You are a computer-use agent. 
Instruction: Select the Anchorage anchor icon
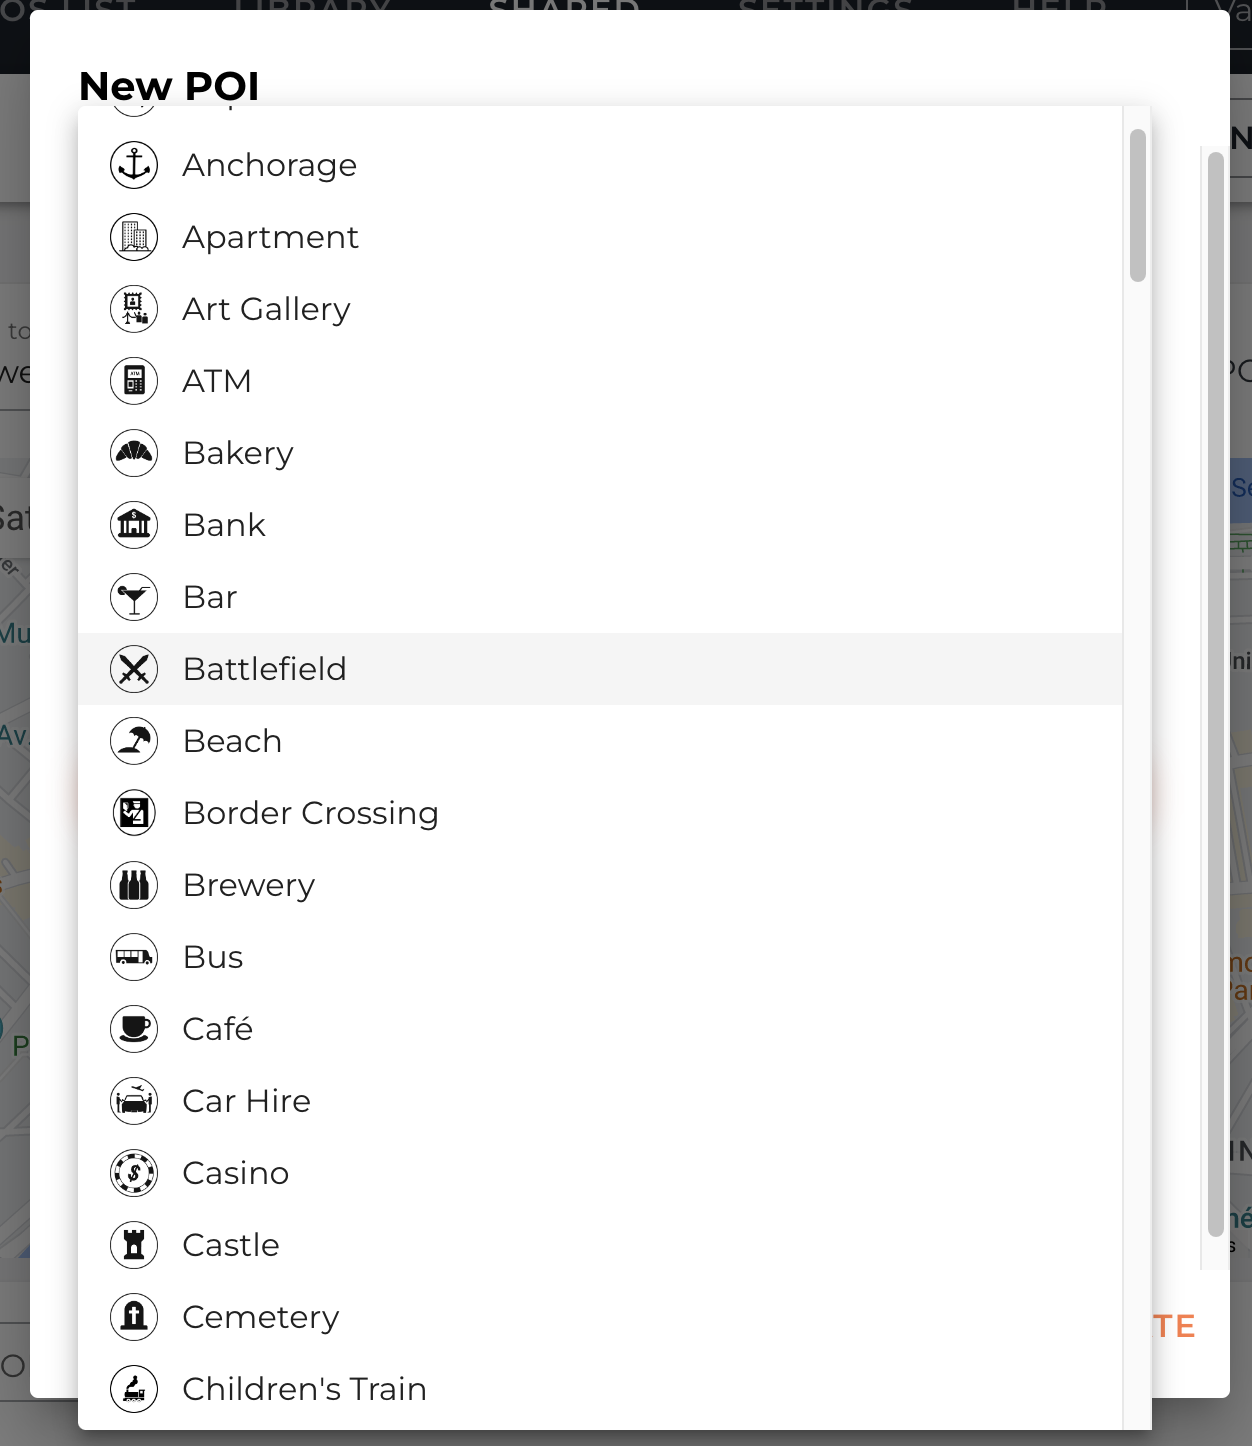point(134,165)
